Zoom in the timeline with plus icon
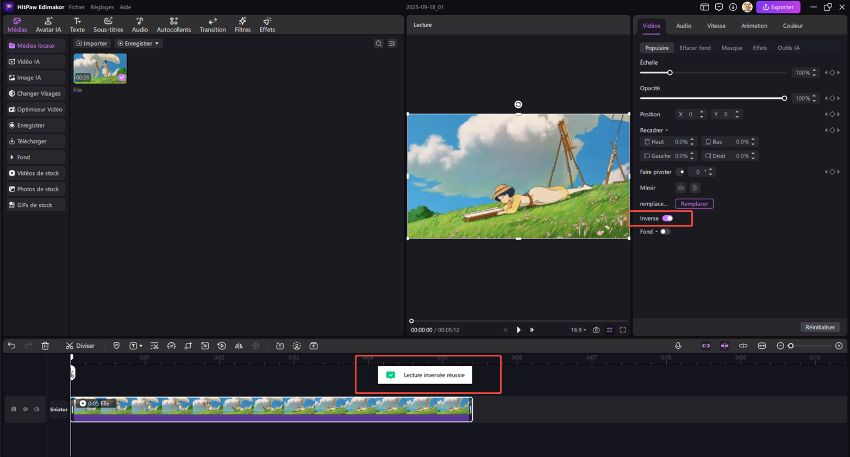Viewport: 850px width, 457px height. pyautogui.click(x=839, y=346)
